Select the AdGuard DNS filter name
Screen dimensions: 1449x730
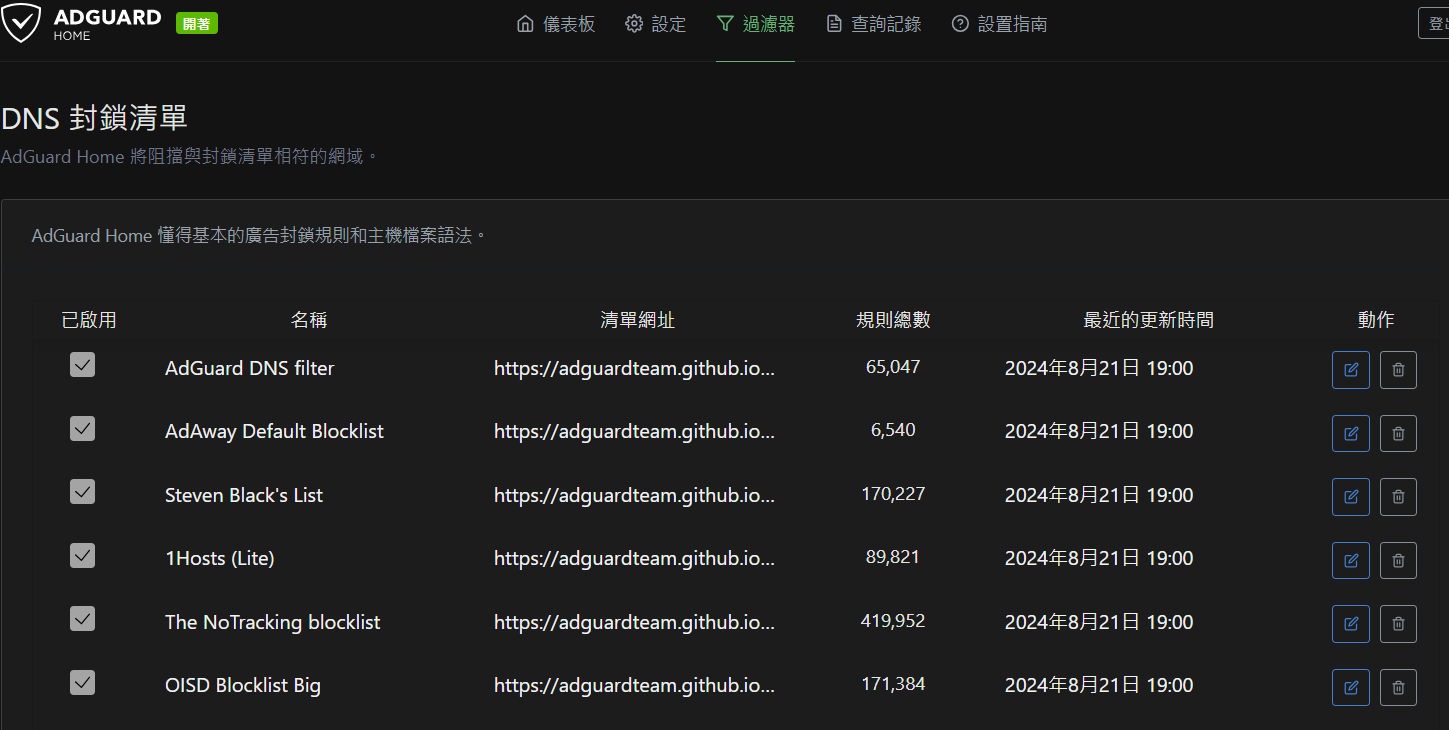tap(249, 368)
